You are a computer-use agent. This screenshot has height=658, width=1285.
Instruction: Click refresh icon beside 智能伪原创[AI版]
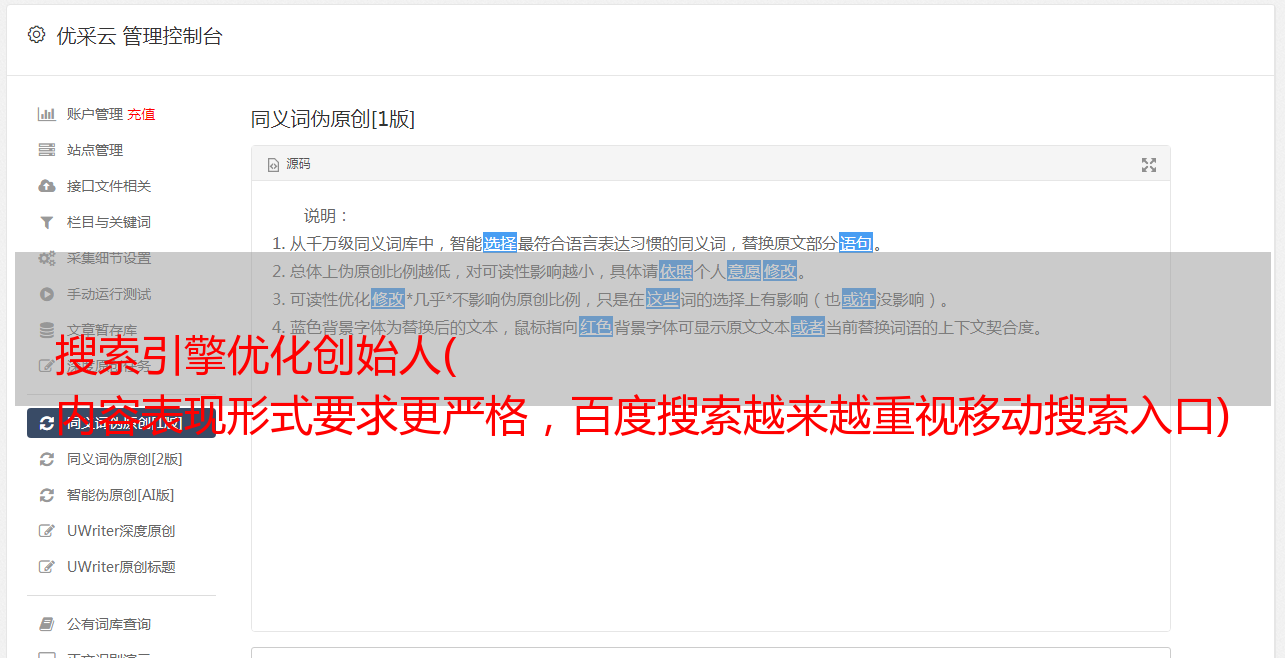coord(46,495)
